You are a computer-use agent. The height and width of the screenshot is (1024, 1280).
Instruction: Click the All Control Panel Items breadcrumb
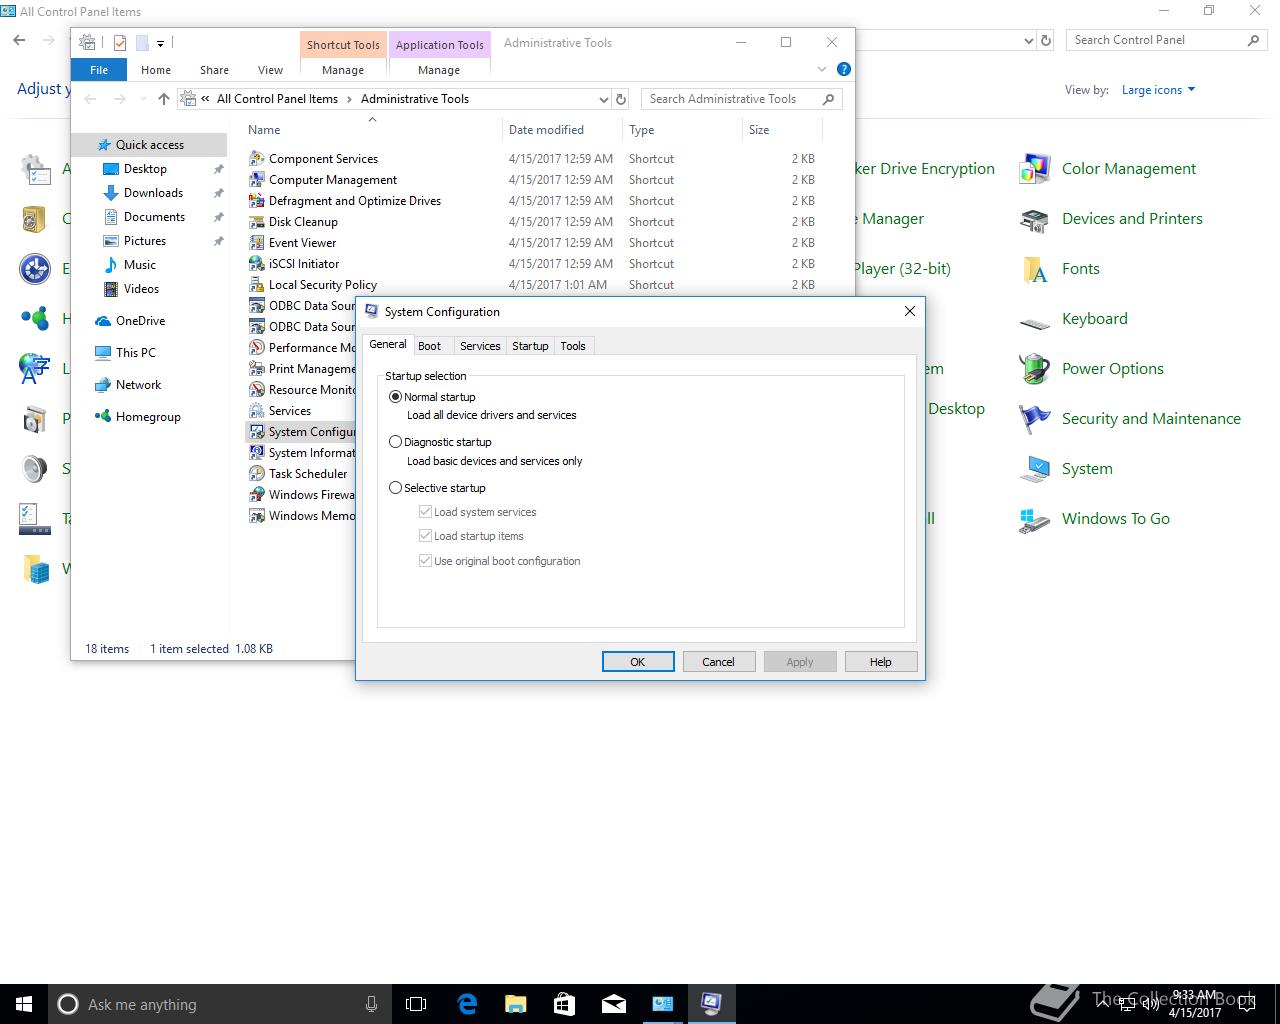(x=277, y=99)
